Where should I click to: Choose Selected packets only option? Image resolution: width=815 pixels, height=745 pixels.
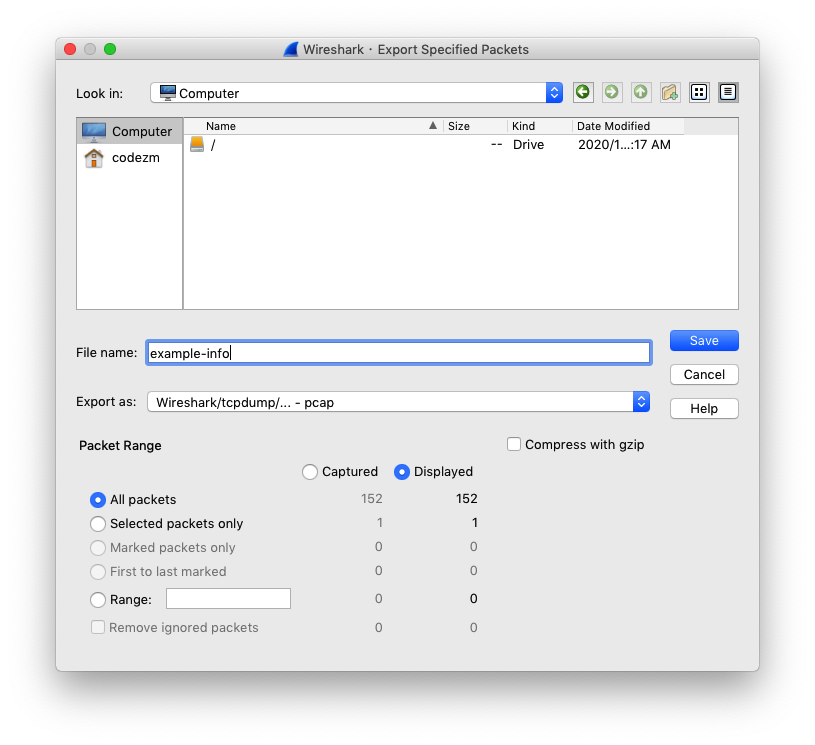[x=98, y=523]
